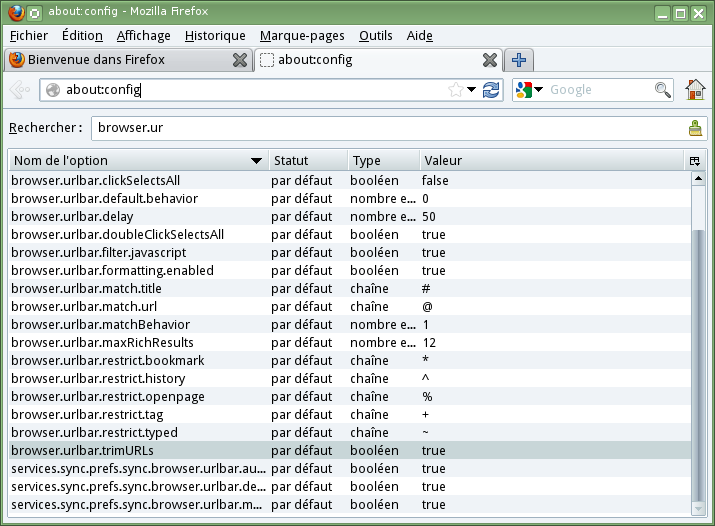This screenshot has height=526, width=715.
Task: Select browser.urlbar.formatting.enabled preference
Action: point(350,271)
